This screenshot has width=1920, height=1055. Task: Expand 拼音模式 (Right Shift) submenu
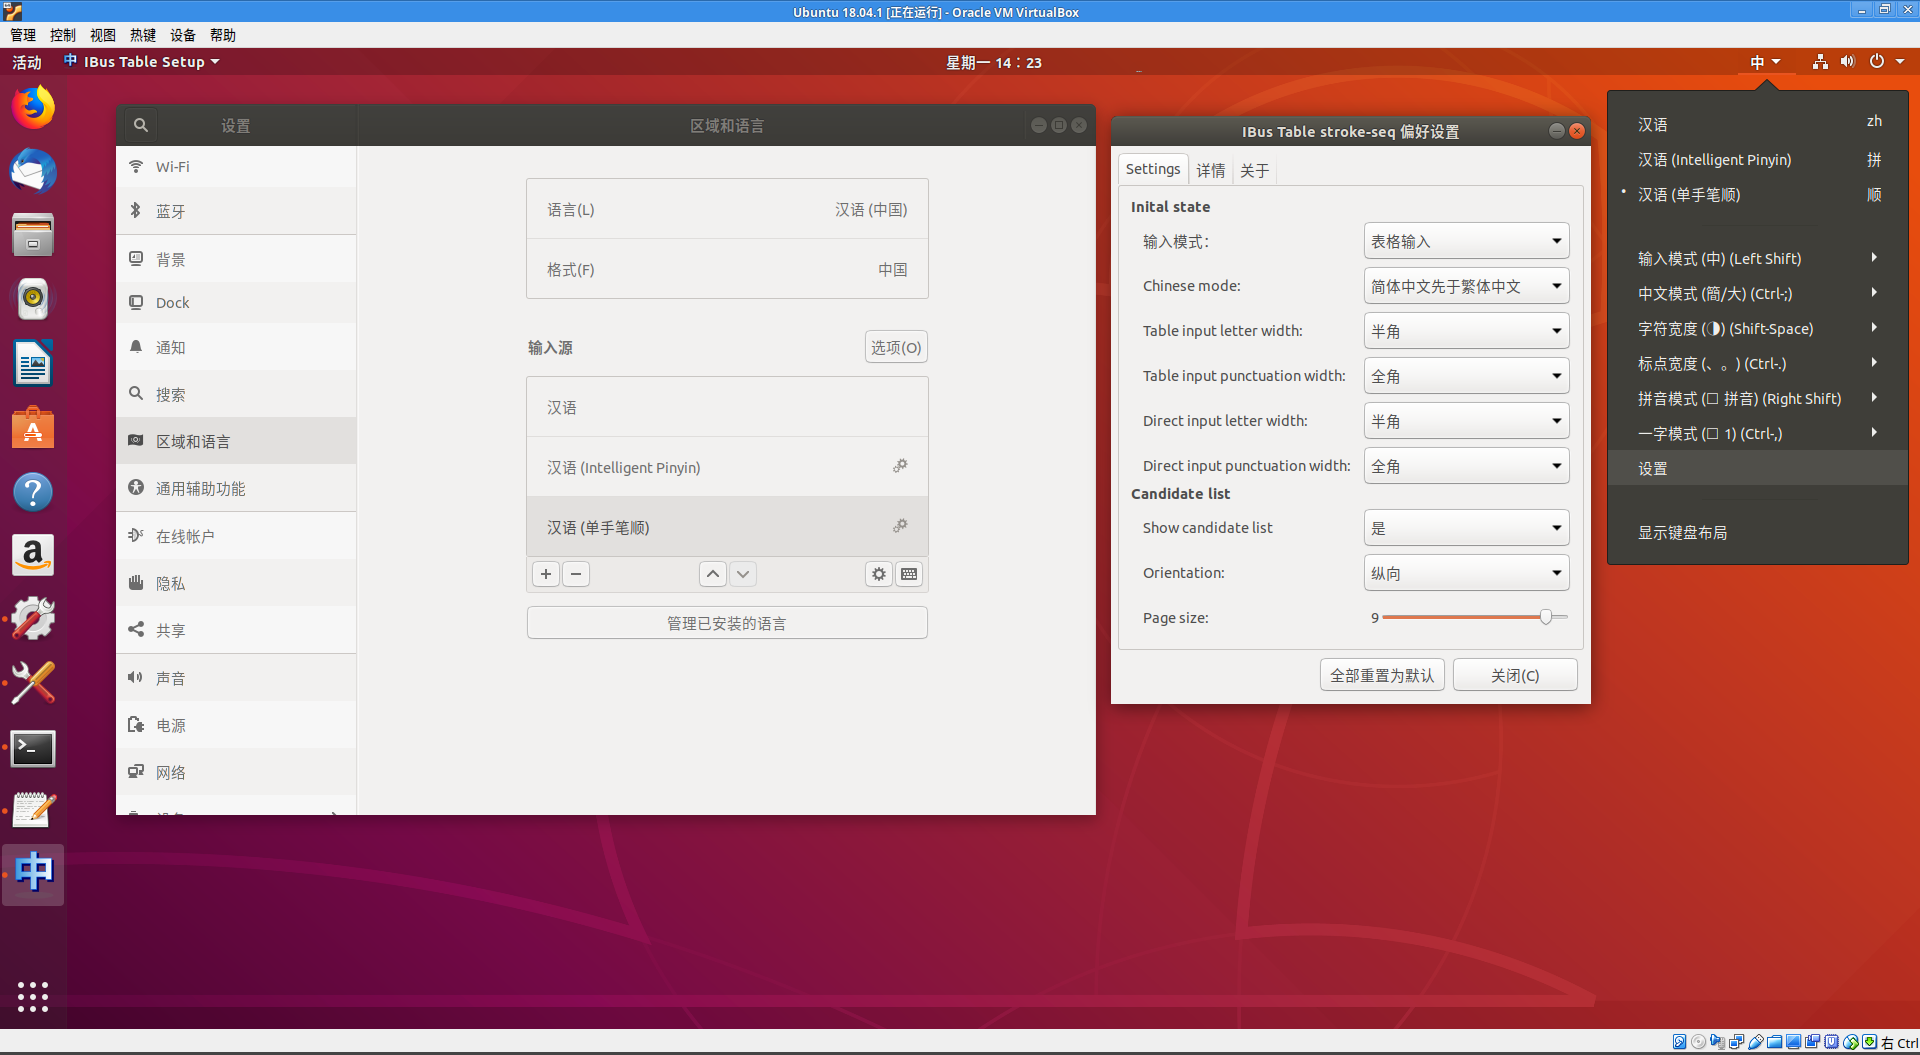point(1758,398)
